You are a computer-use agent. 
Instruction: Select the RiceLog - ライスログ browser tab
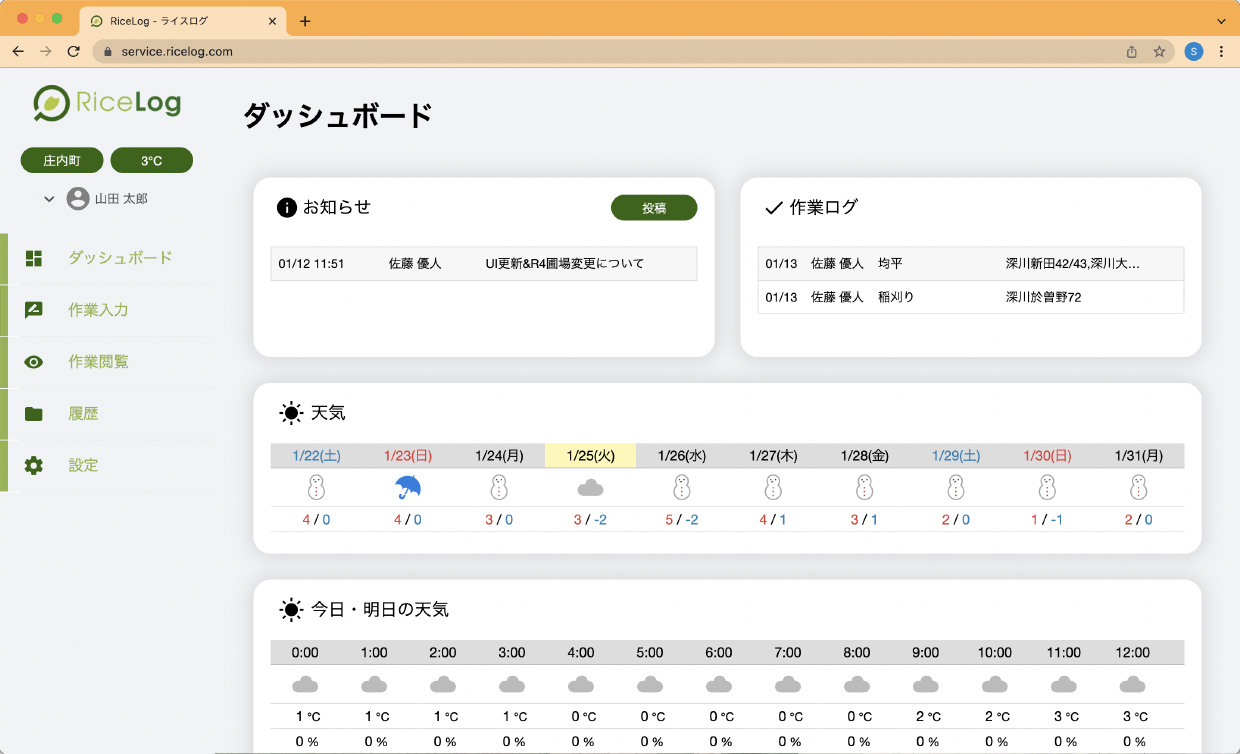point(183,21)
